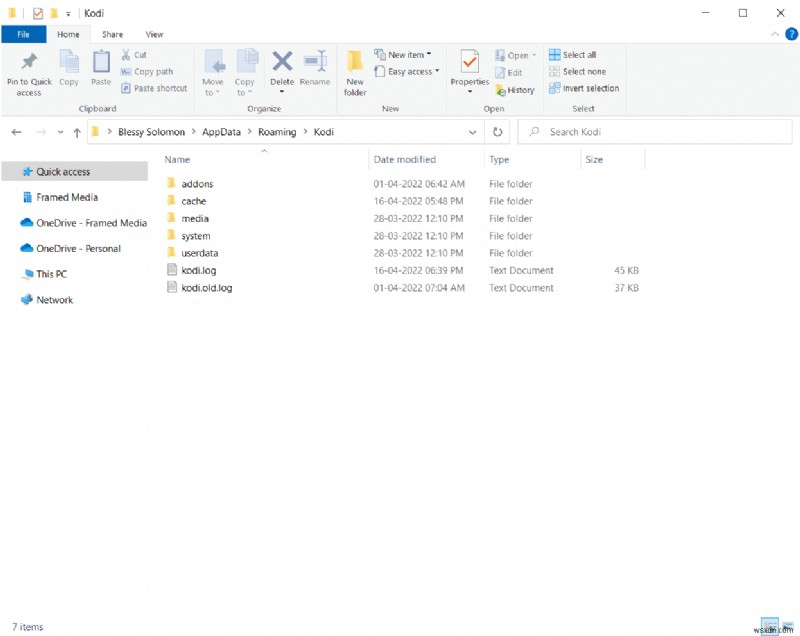Expand the Delete button dropdown arrow

coord(282,92)
